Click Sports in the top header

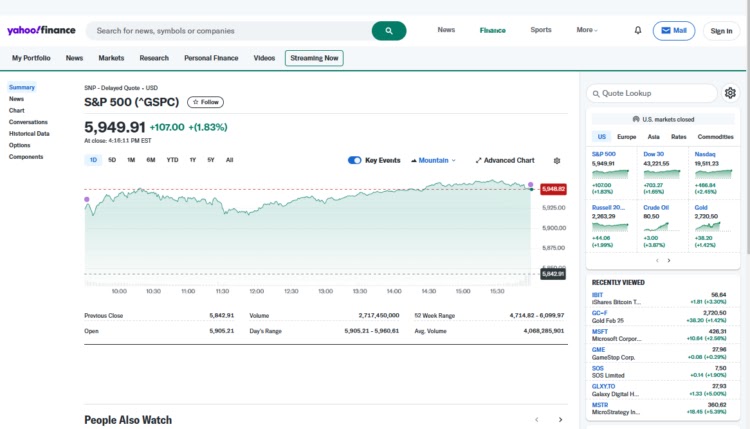pyautogui.click(x=540, y=30)
